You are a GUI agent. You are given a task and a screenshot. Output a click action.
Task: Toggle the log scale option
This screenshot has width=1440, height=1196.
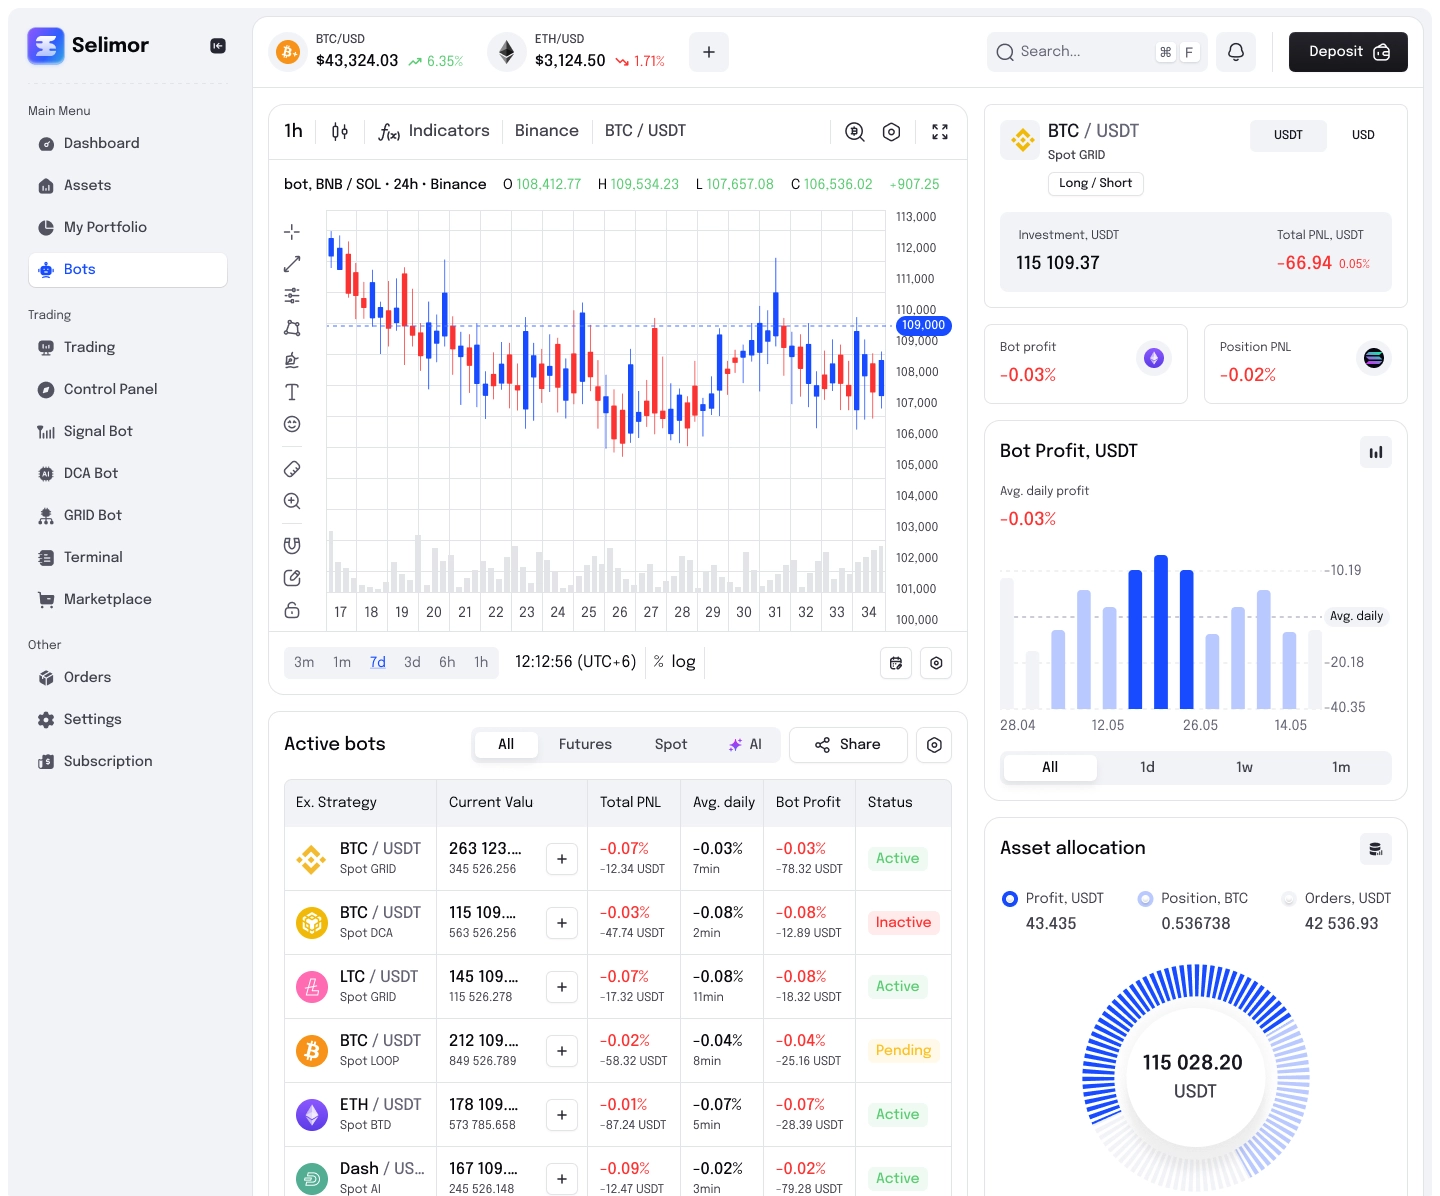pyautogui.click(x=683, y=662)
